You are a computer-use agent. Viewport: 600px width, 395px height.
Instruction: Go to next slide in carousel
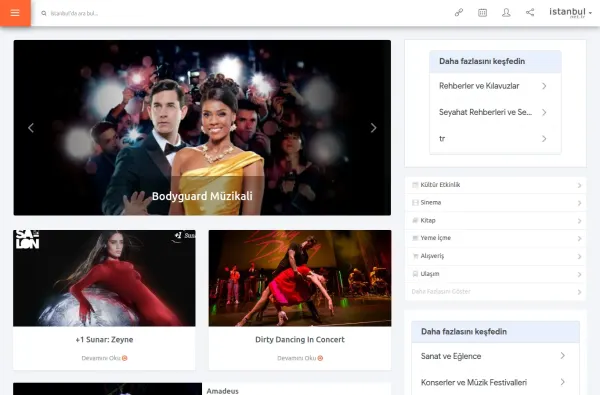tap(373, 128)
